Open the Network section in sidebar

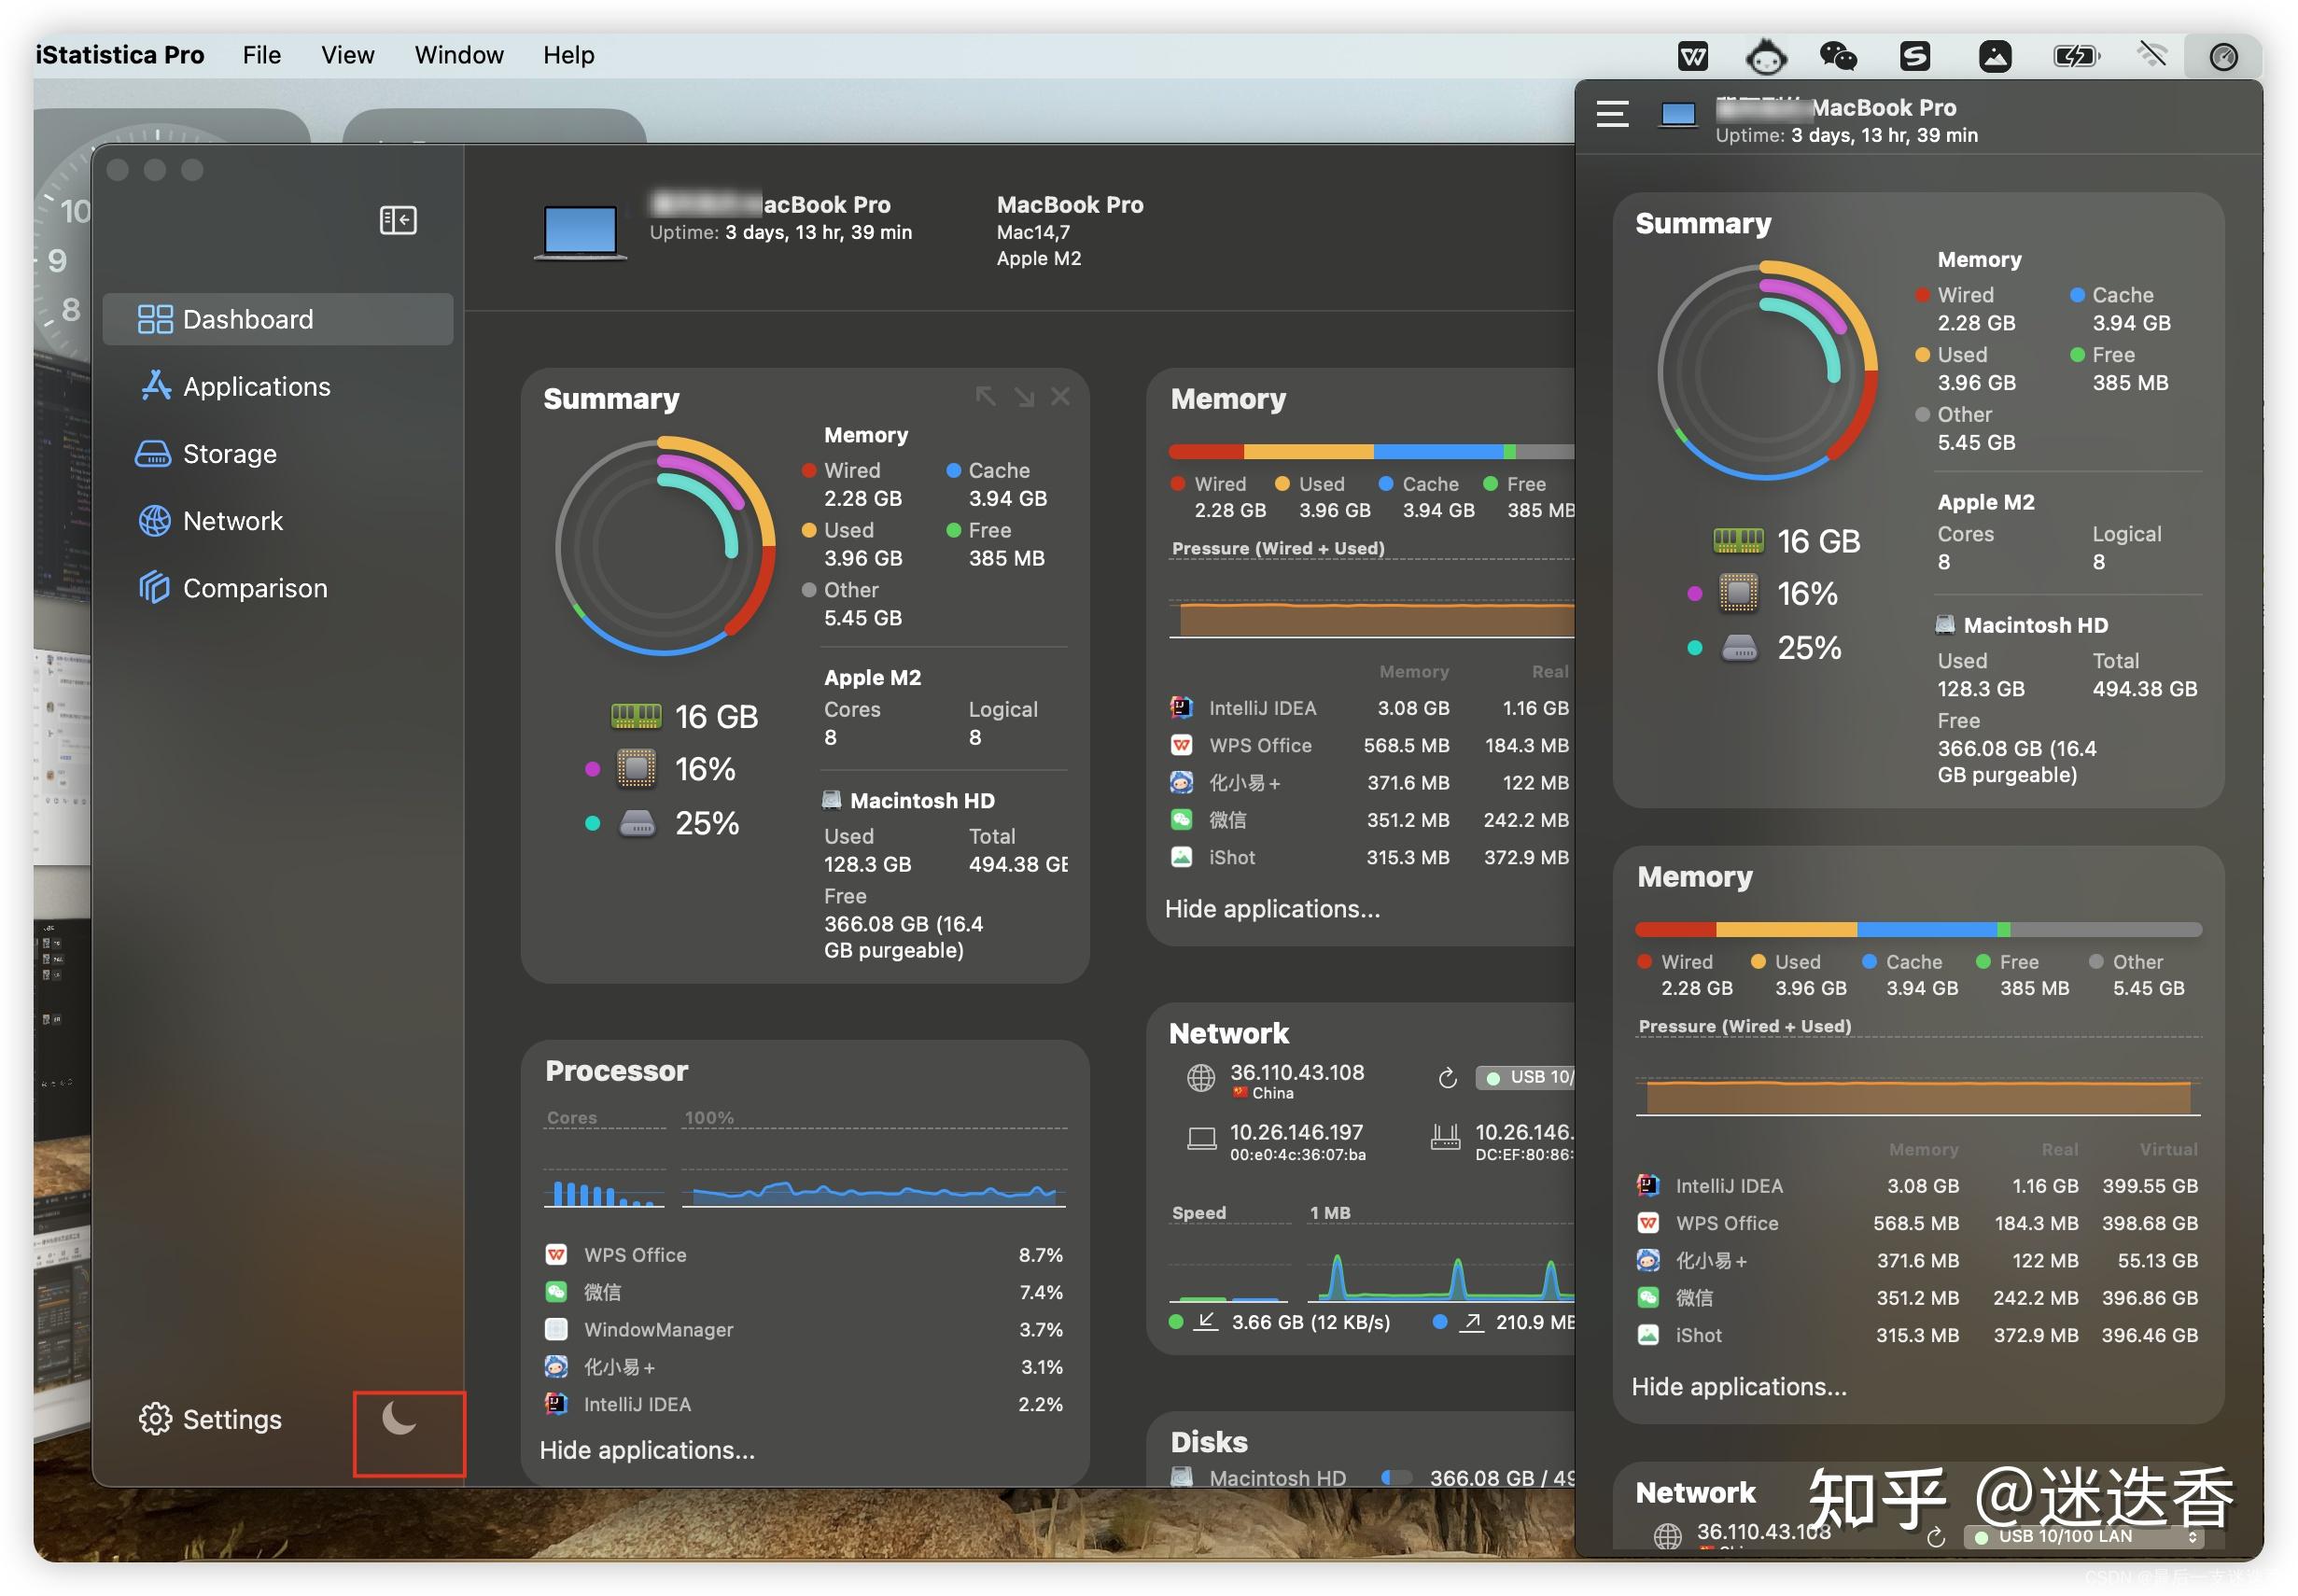(x=232, y=520)
